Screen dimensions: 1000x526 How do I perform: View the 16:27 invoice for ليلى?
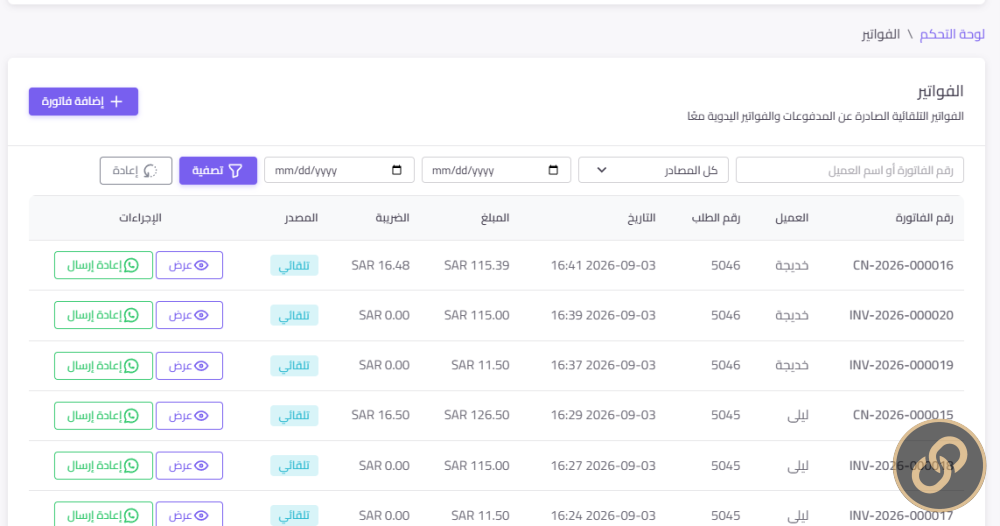(x=189, y=465)
